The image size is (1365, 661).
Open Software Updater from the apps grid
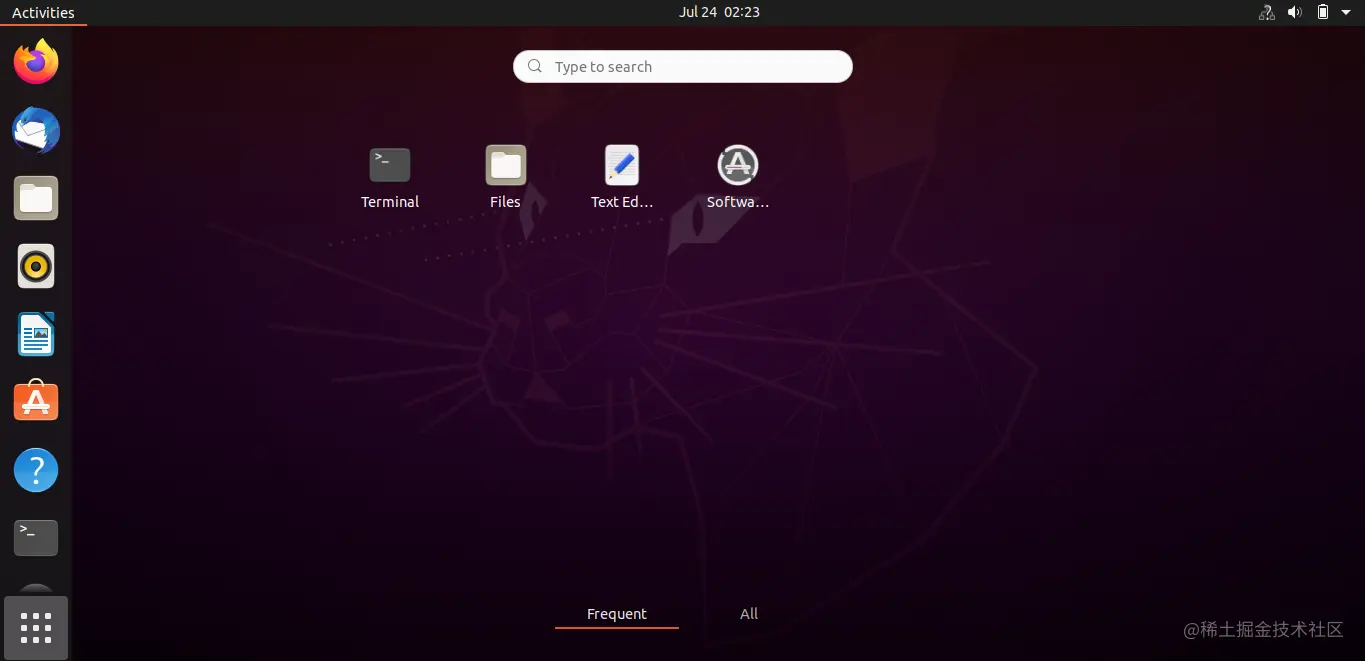click(x=738, y=178)
